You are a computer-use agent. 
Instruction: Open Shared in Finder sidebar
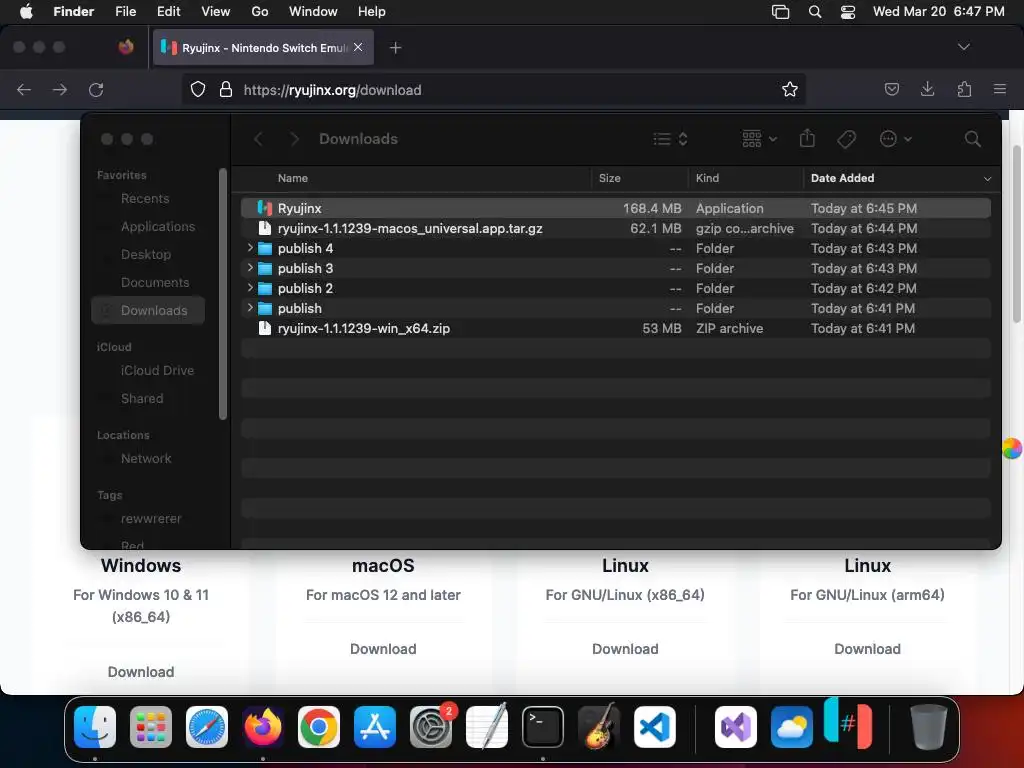pos(142,398)
